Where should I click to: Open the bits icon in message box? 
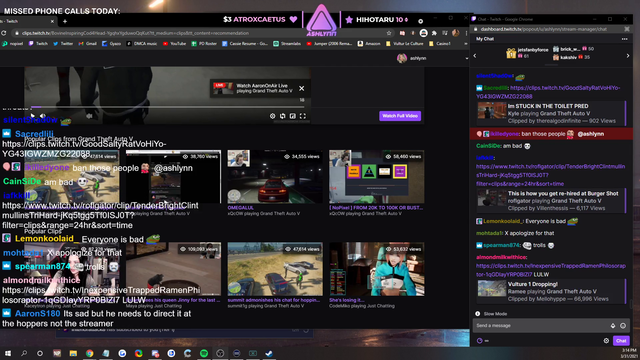click(613, 326)
